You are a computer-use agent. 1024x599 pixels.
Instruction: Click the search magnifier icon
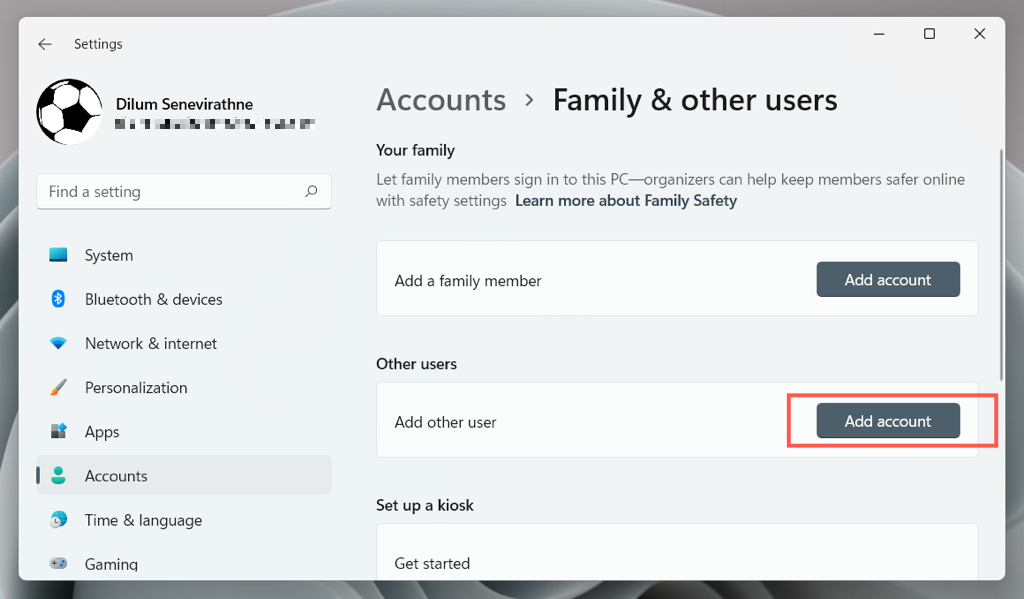tap(311, 191)
